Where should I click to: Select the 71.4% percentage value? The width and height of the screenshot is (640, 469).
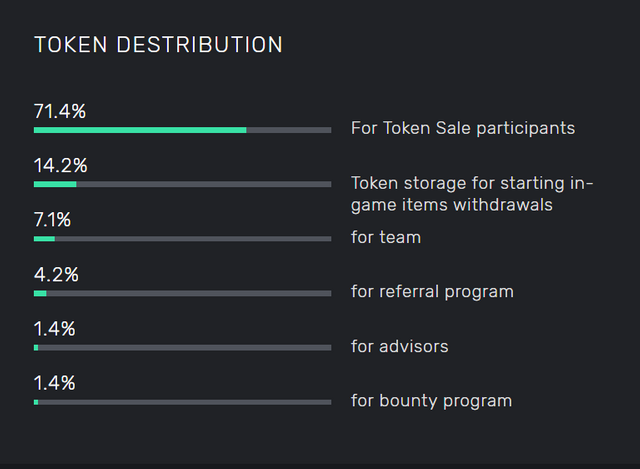[x=60, y=111]
